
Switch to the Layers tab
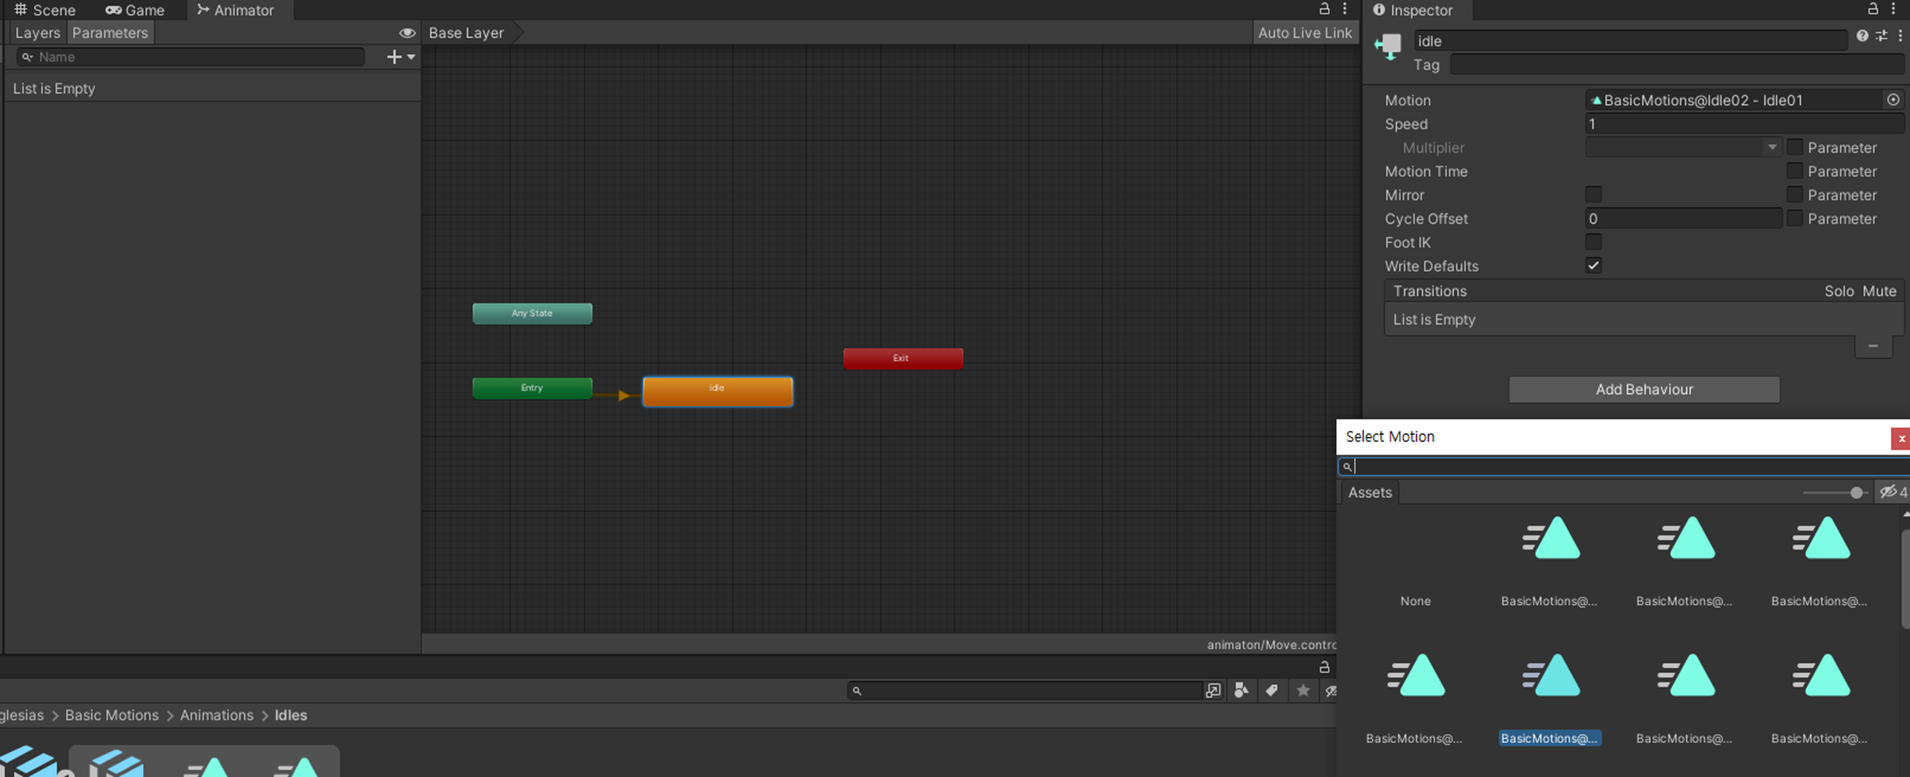(x=38, y=33)
